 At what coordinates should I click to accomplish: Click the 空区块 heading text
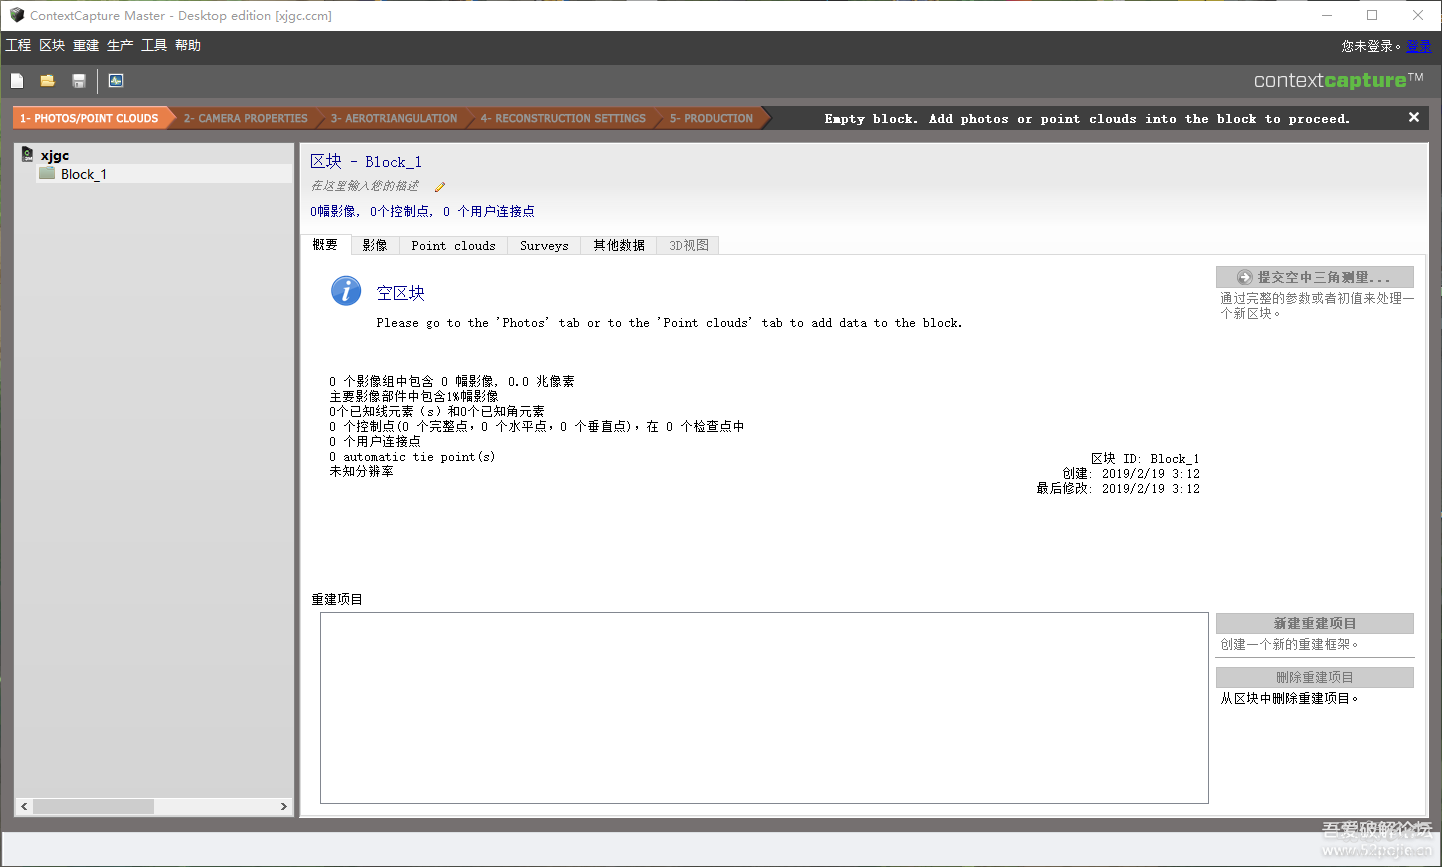click(401, 293)
